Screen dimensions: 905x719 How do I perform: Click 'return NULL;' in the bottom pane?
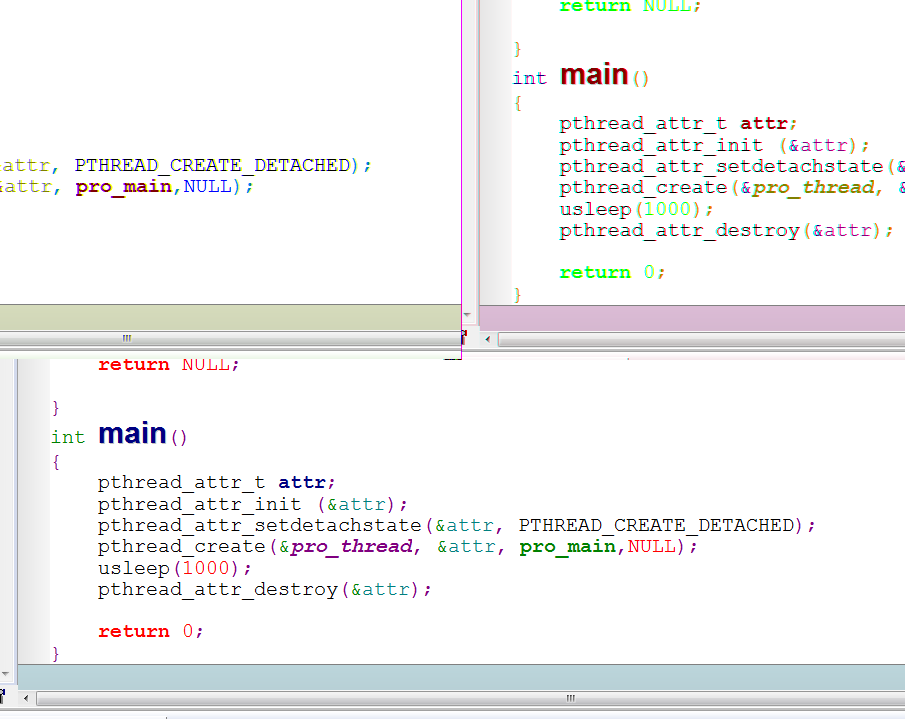(x=169, y=365)
